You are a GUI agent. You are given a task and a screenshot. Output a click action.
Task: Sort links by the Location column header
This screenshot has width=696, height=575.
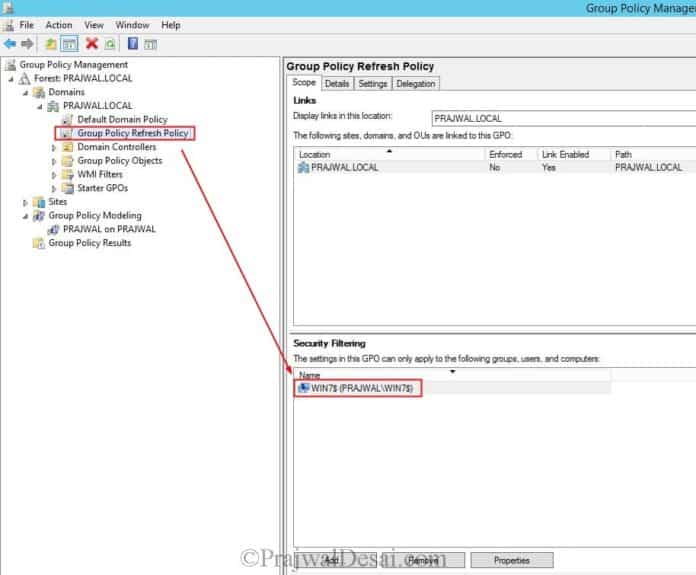[390, 155]
